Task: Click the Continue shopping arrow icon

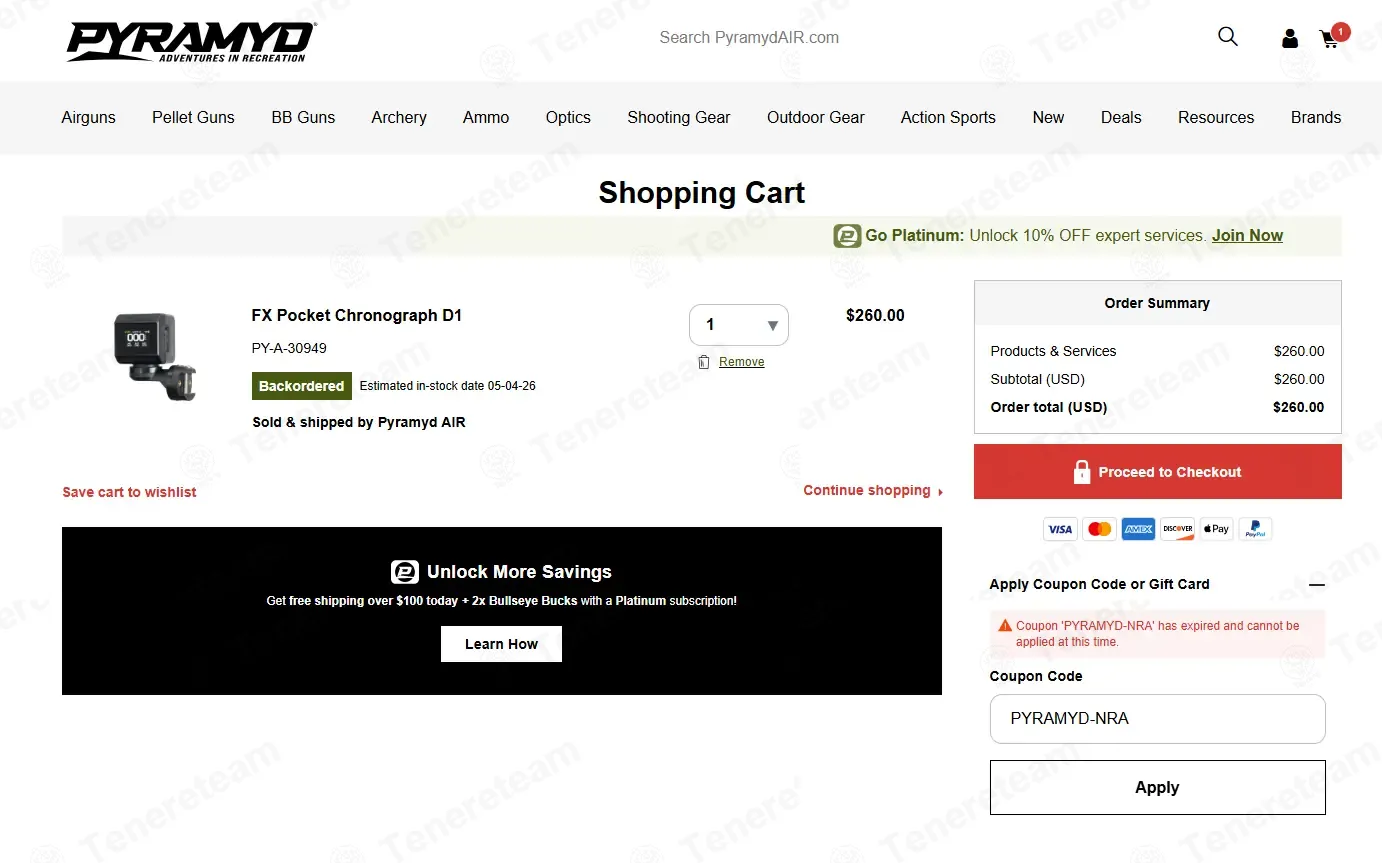Action: 940,492
